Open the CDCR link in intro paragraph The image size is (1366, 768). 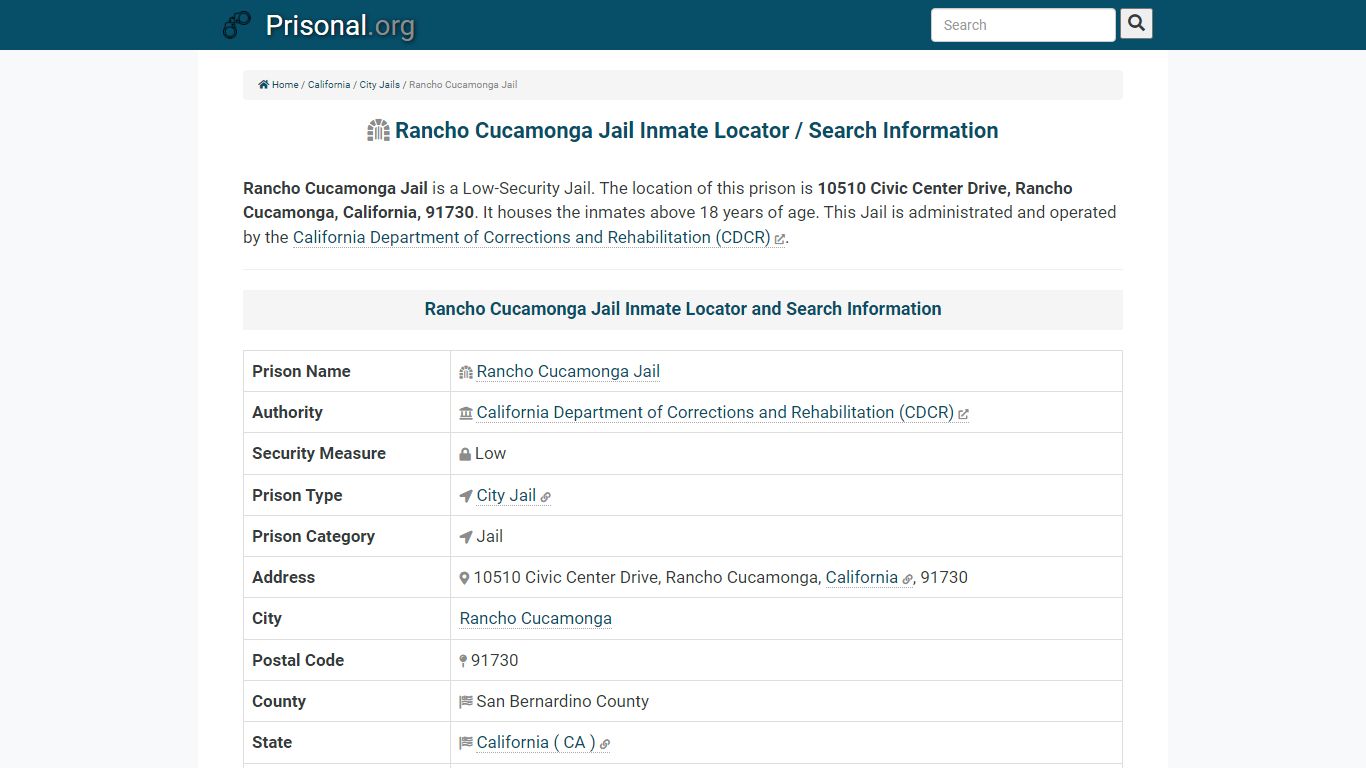click(x=532, y=238)
